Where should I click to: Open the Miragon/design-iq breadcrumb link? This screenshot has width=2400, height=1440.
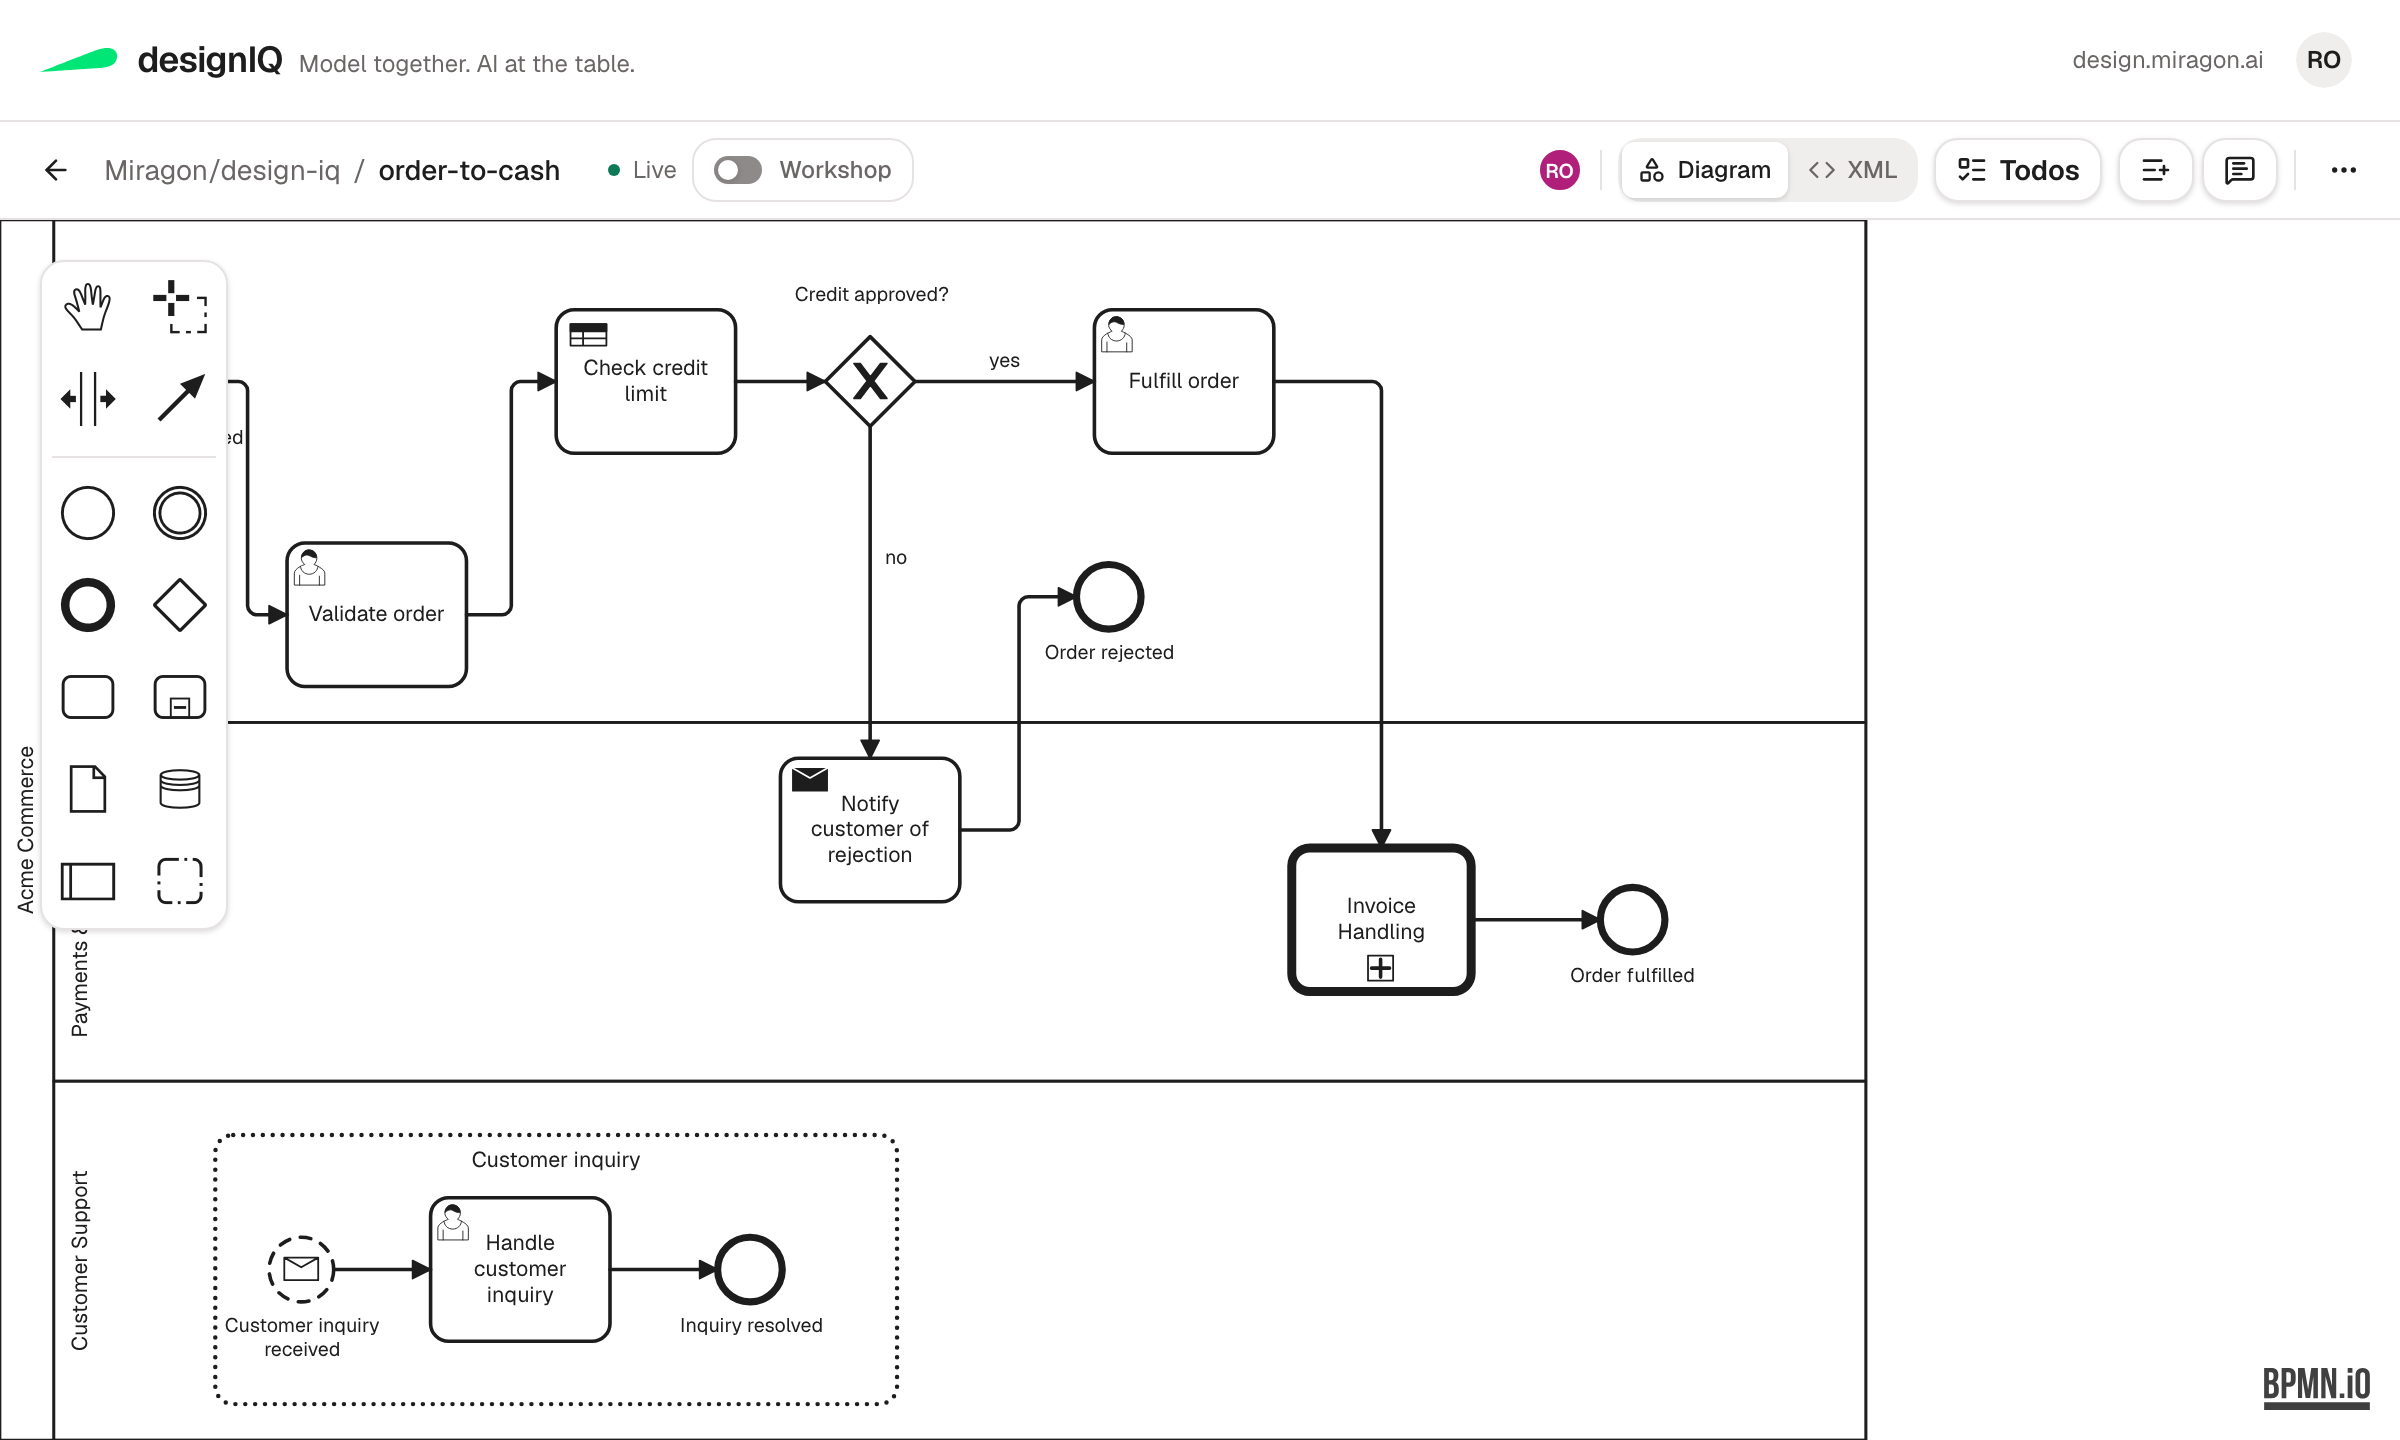(x=222, y=170)
